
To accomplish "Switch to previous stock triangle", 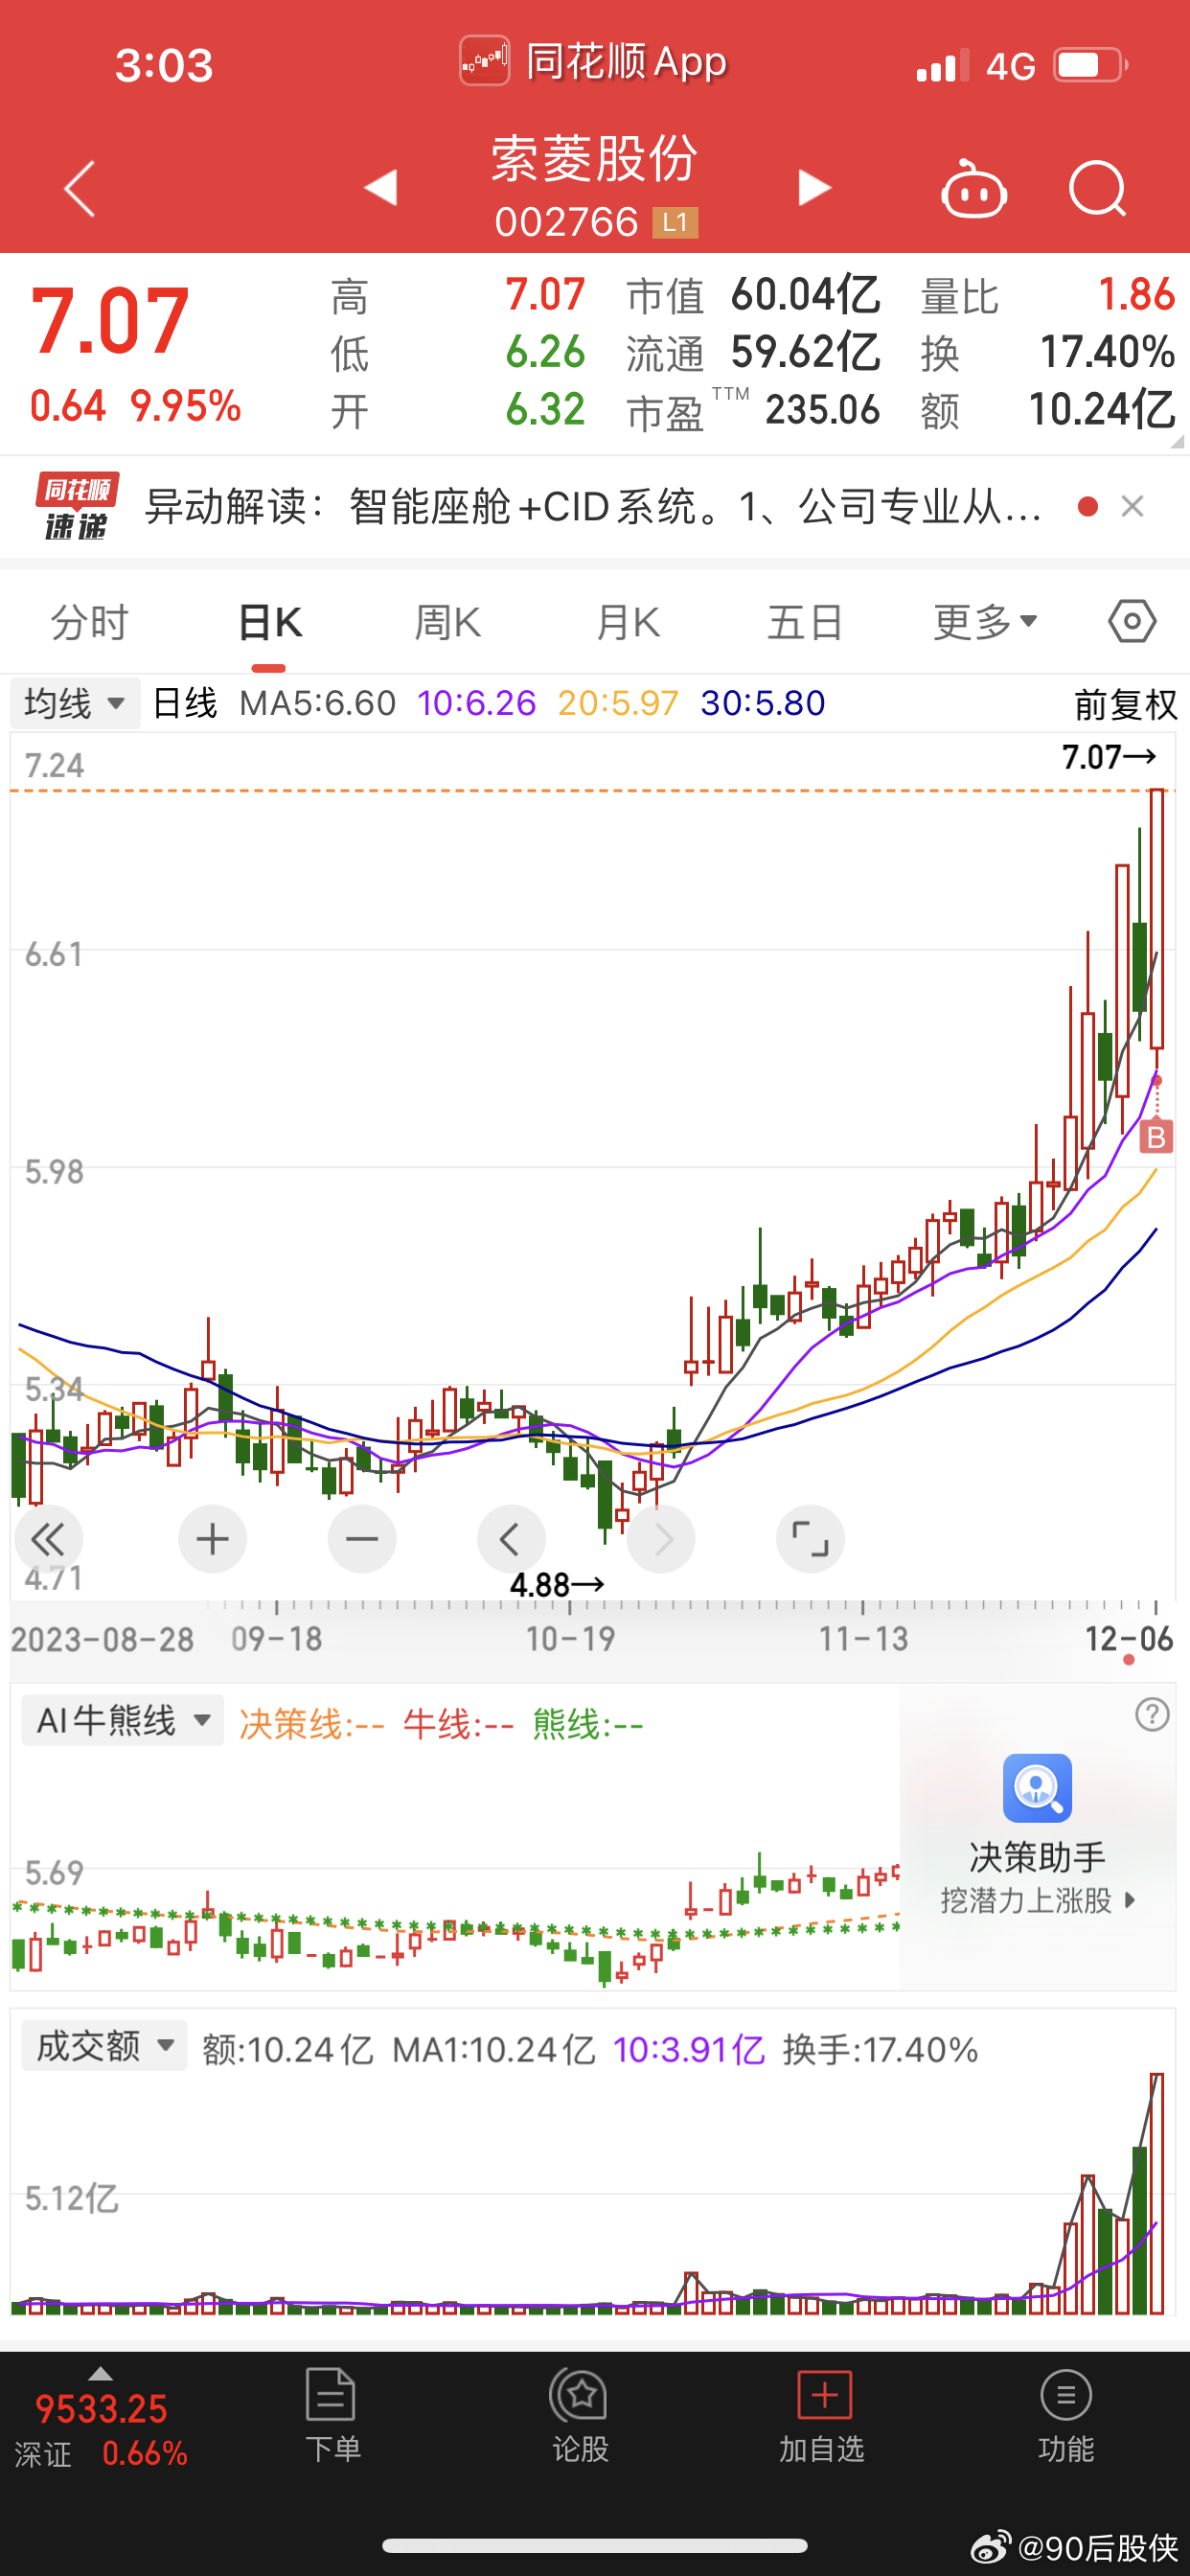I will coord(381,188).
